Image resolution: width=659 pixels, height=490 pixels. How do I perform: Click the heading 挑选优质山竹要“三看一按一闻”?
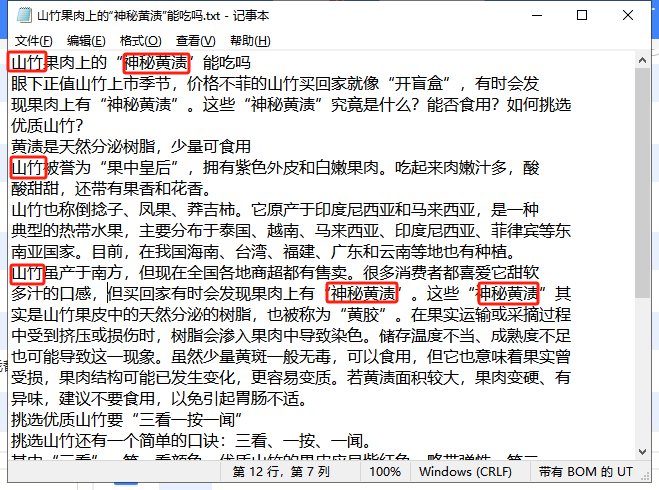(x=127, y=419)
